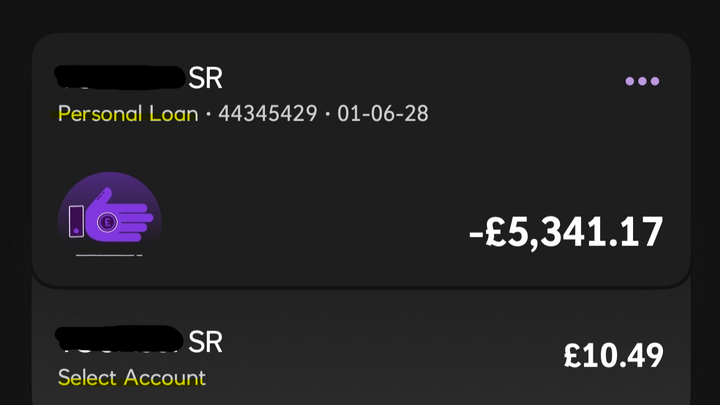Tap the redacted name on lower account
This screenshot has height=405, width=720.
click(x=118, y=340)
